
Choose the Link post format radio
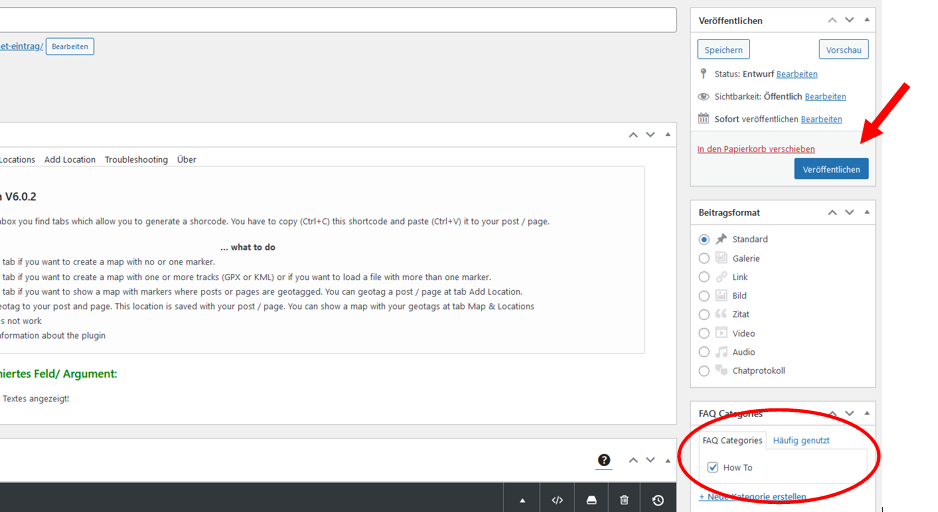pyautogui.click(x=704, y=277)
